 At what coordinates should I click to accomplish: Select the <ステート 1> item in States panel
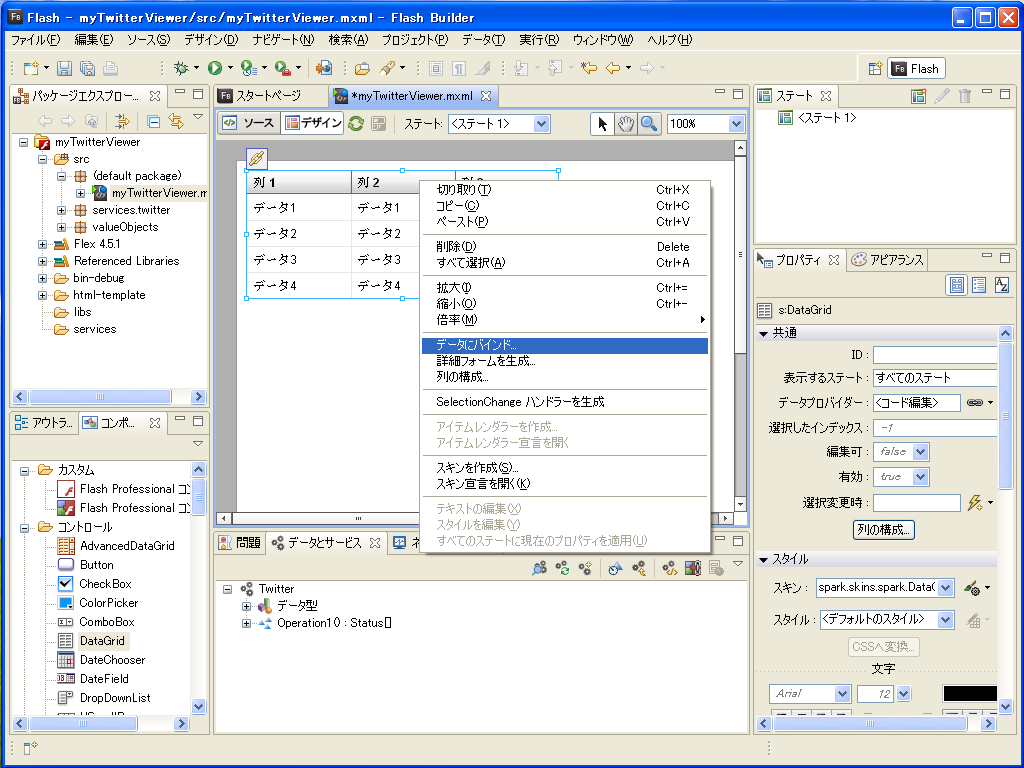[x=817, y=118]
